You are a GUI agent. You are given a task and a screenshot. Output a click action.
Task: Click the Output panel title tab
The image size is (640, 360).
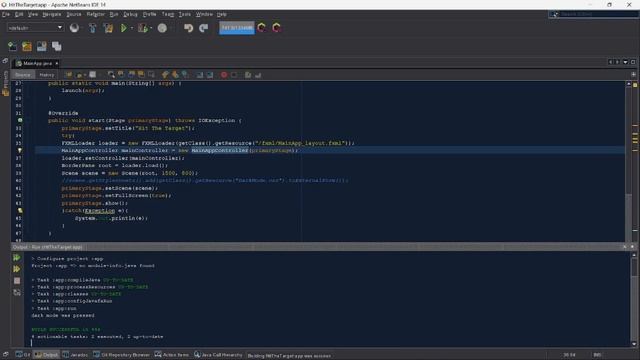48,247
